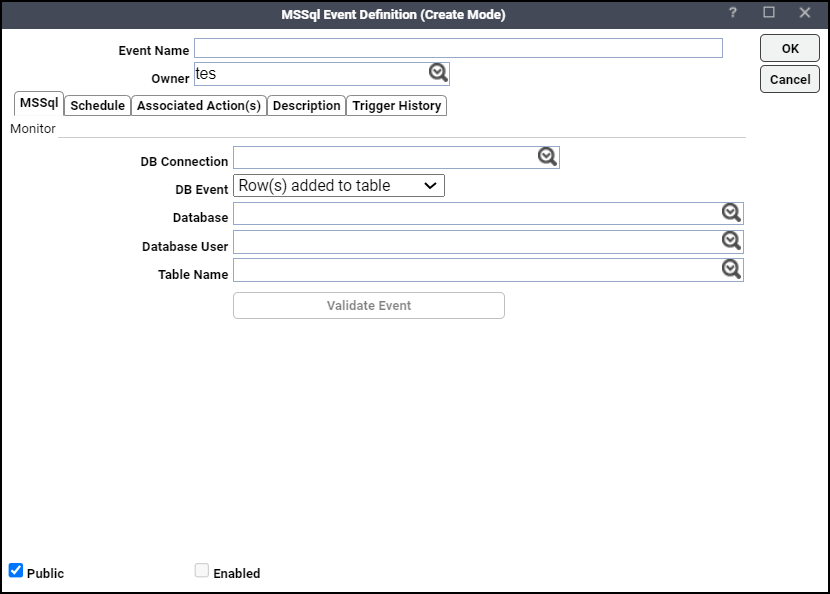Switch to the Schedule tab
830x594 pixels.
click(97, 105)
